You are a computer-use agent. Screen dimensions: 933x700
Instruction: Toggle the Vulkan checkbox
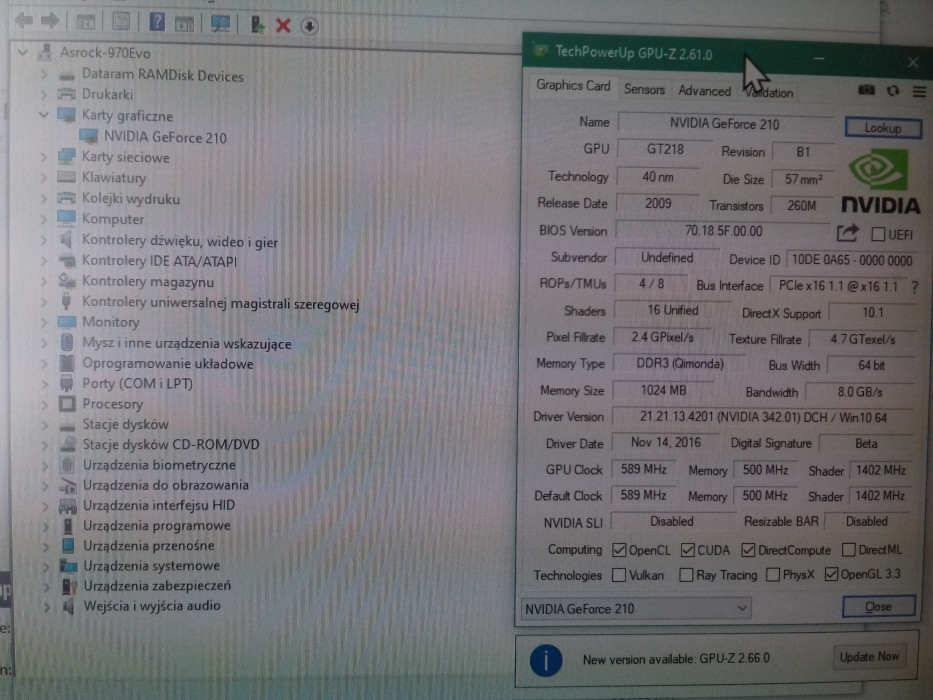tap(619, 574)
